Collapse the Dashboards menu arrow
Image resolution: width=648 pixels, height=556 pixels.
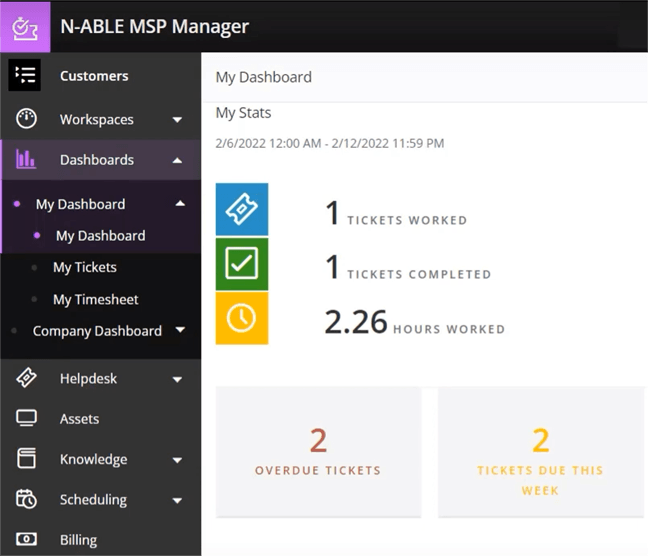(177, 160)
